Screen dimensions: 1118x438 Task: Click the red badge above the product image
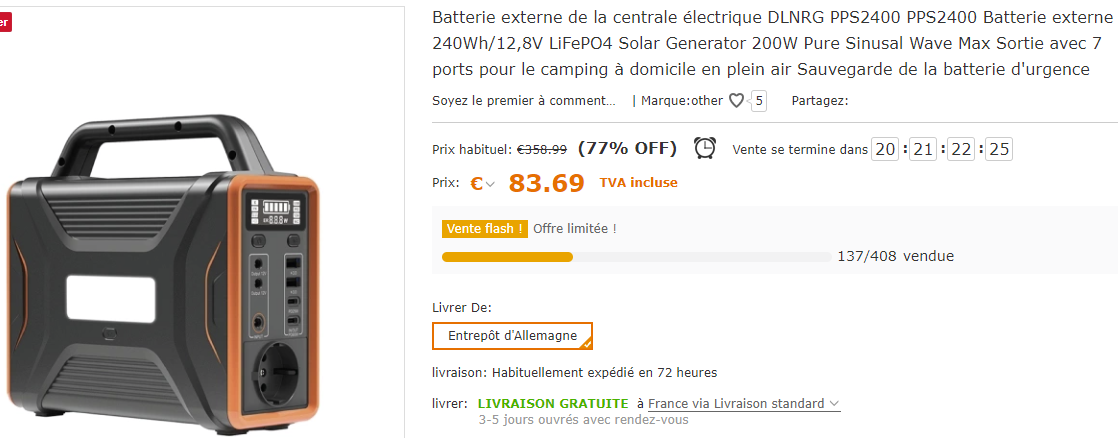5,22
